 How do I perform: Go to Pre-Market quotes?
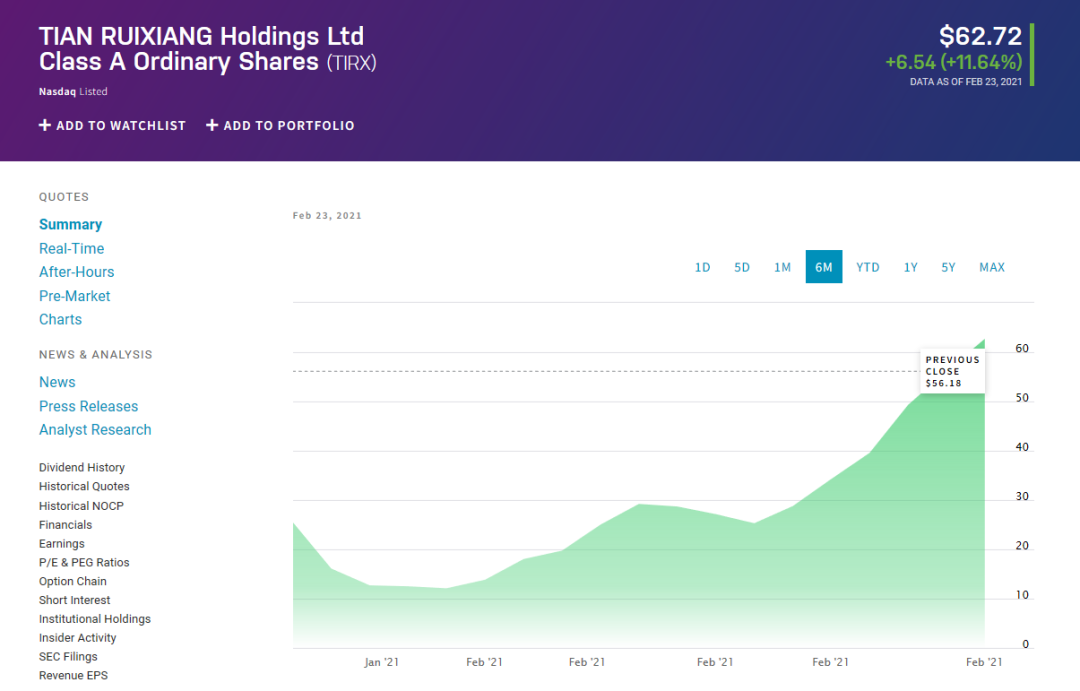(x=74, y=296)
